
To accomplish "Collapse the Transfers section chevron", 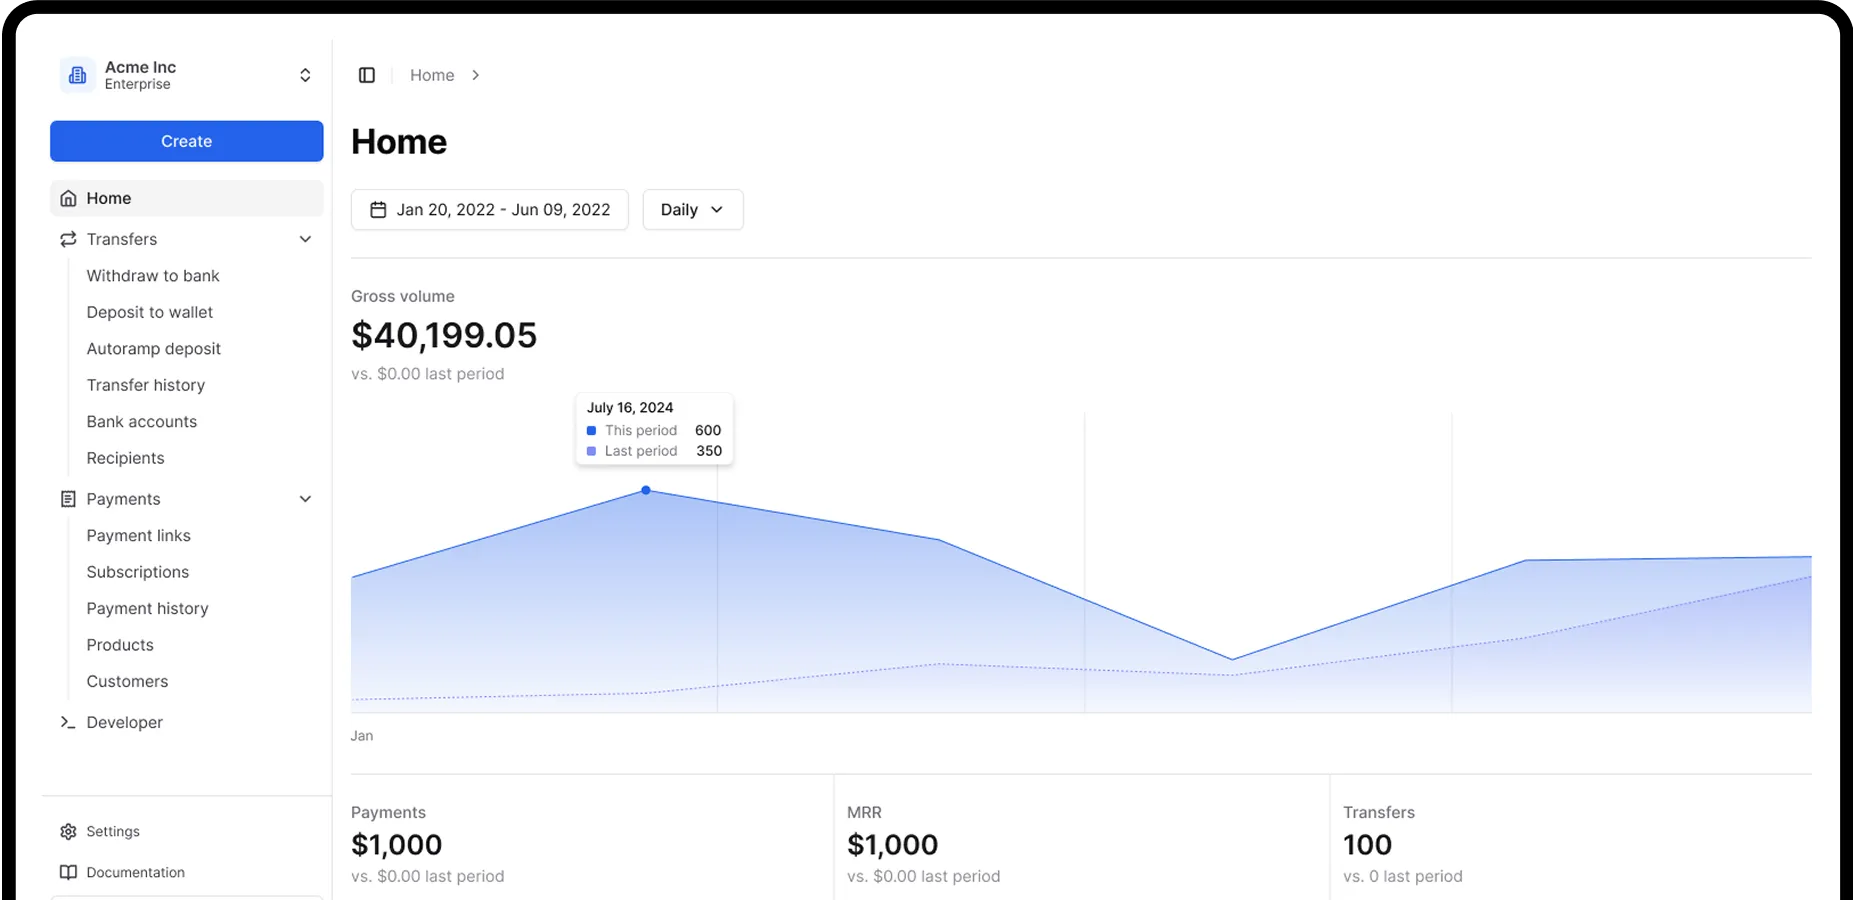I will [305, 239].
